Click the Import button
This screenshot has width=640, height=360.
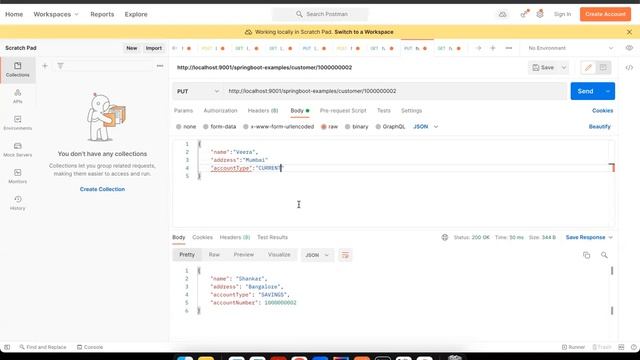pos(154,48)
